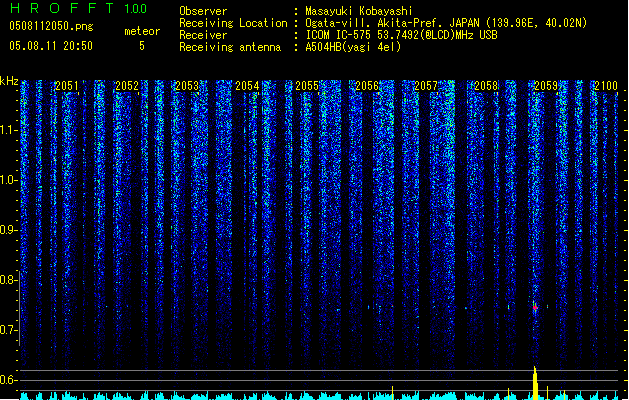Click the Receiving Location label
This screenshot has width=629, height=400.
click(x=233, y=23)
